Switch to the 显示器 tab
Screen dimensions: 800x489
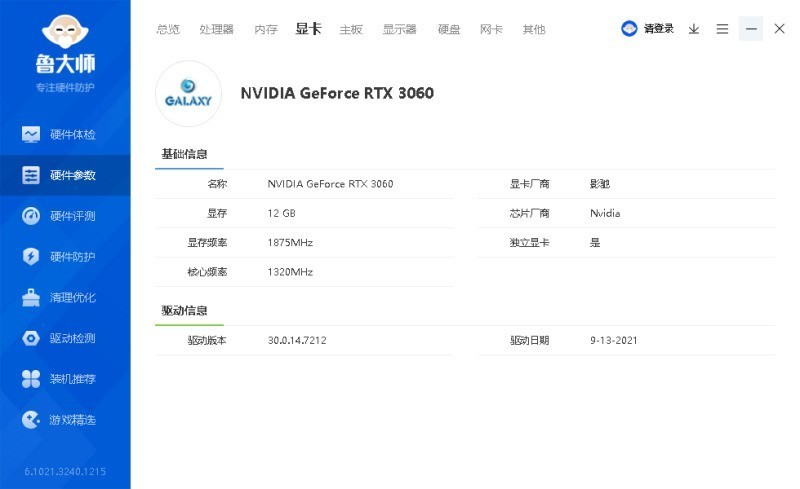point(399,30)
